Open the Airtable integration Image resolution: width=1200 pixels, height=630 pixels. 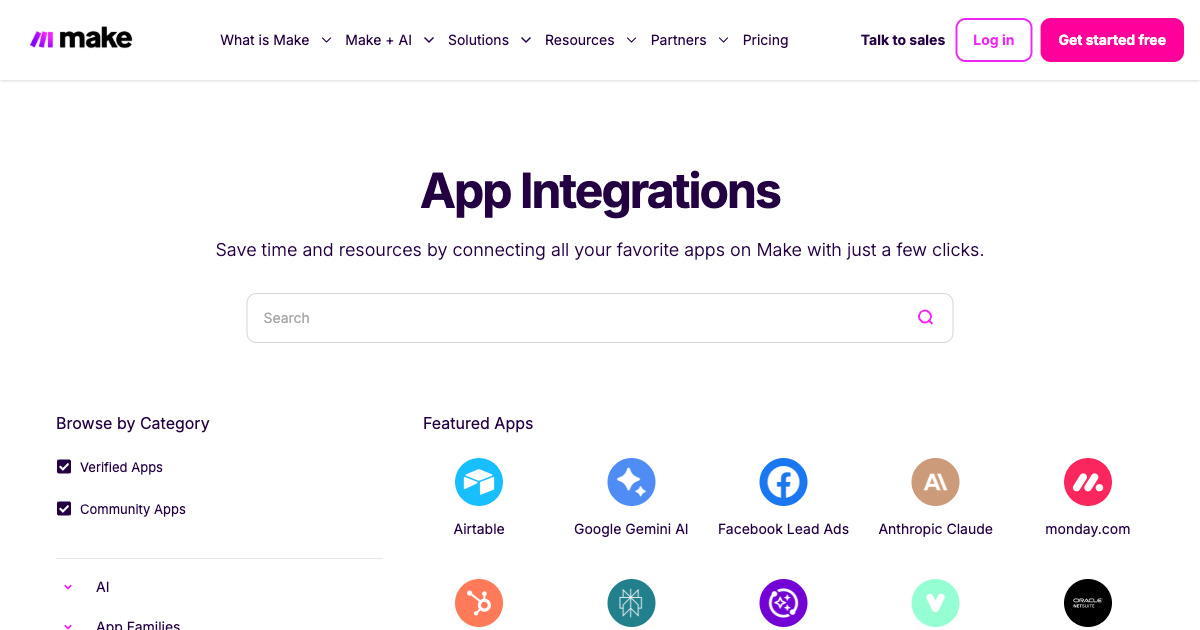click(479, 481)
